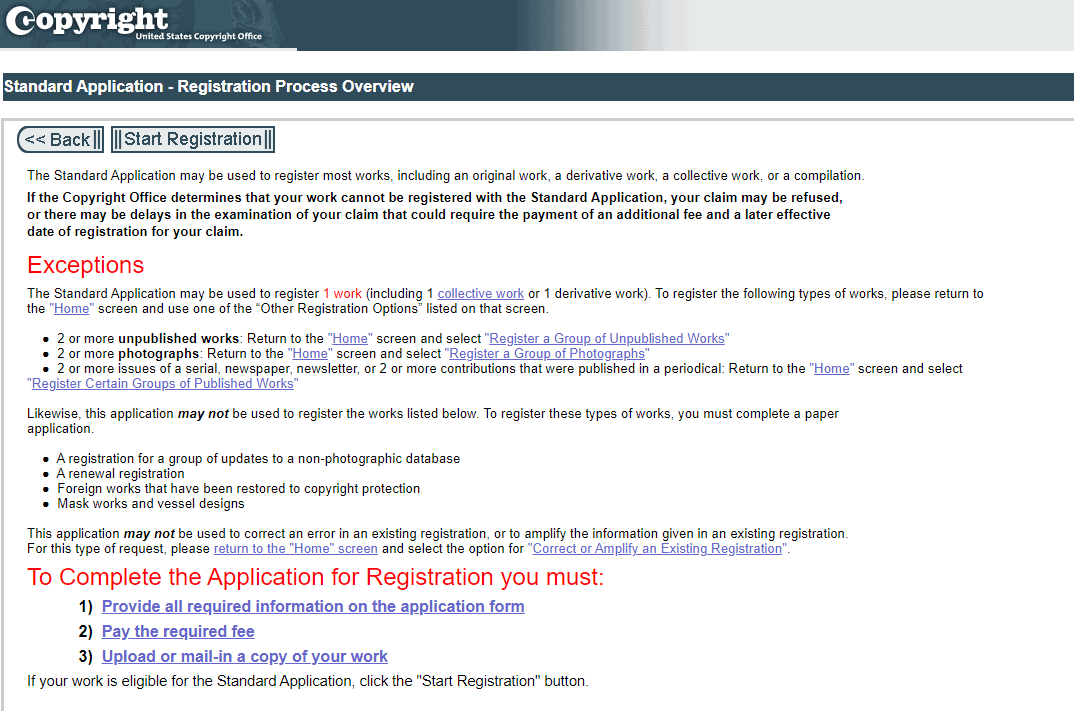The width and height of the screenshot is (1074, 711).
Task: Click the first Home link in Exceptions paragraph
Action: [72, 307]
